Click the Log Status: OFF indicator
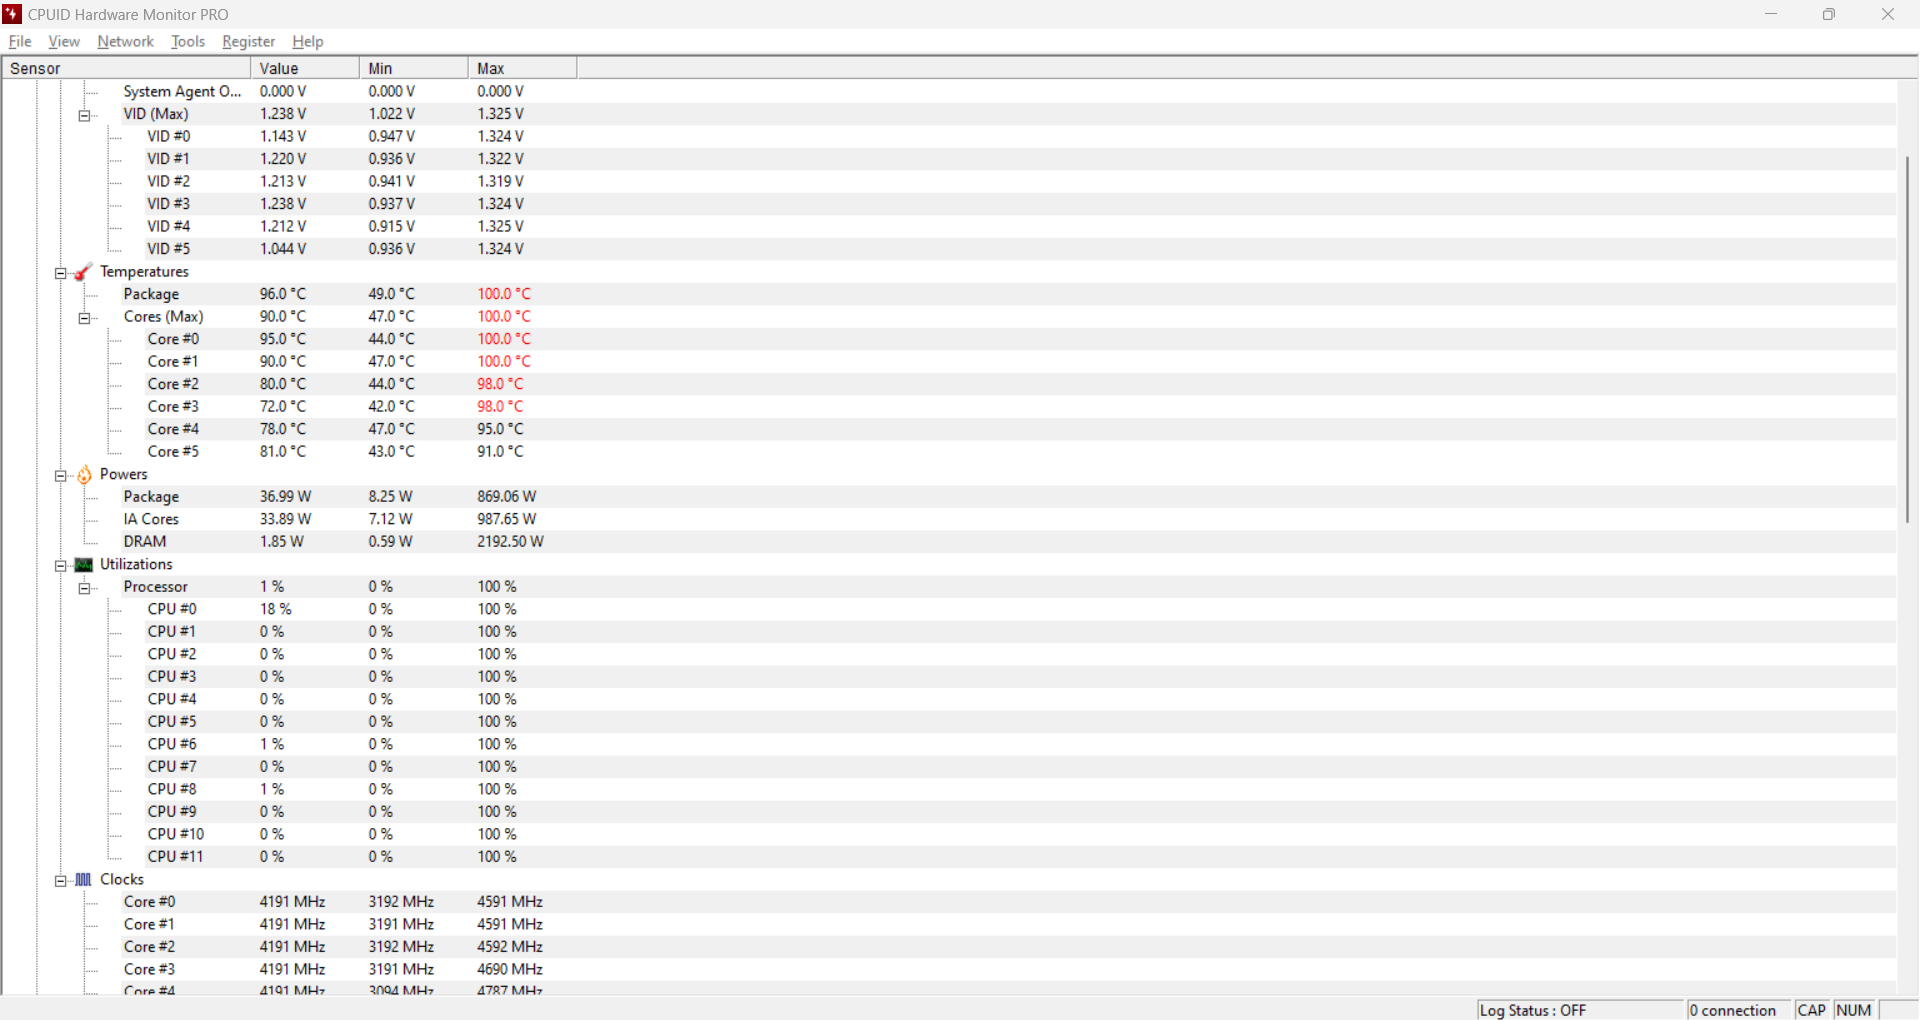Image resolution: width=1920 pixels, height=1020 pixels. tap(1580, 1010)
